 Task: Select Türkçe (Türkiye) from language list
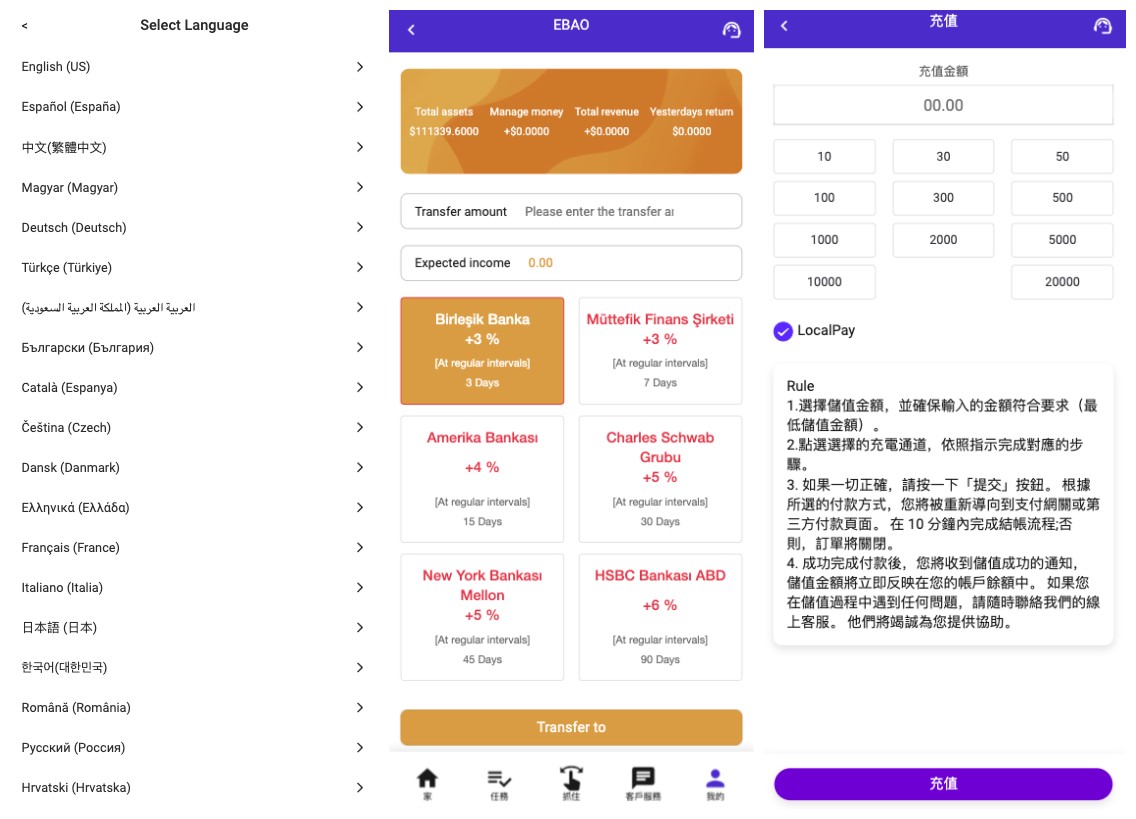pyautogui.click(x=67, y=267)
